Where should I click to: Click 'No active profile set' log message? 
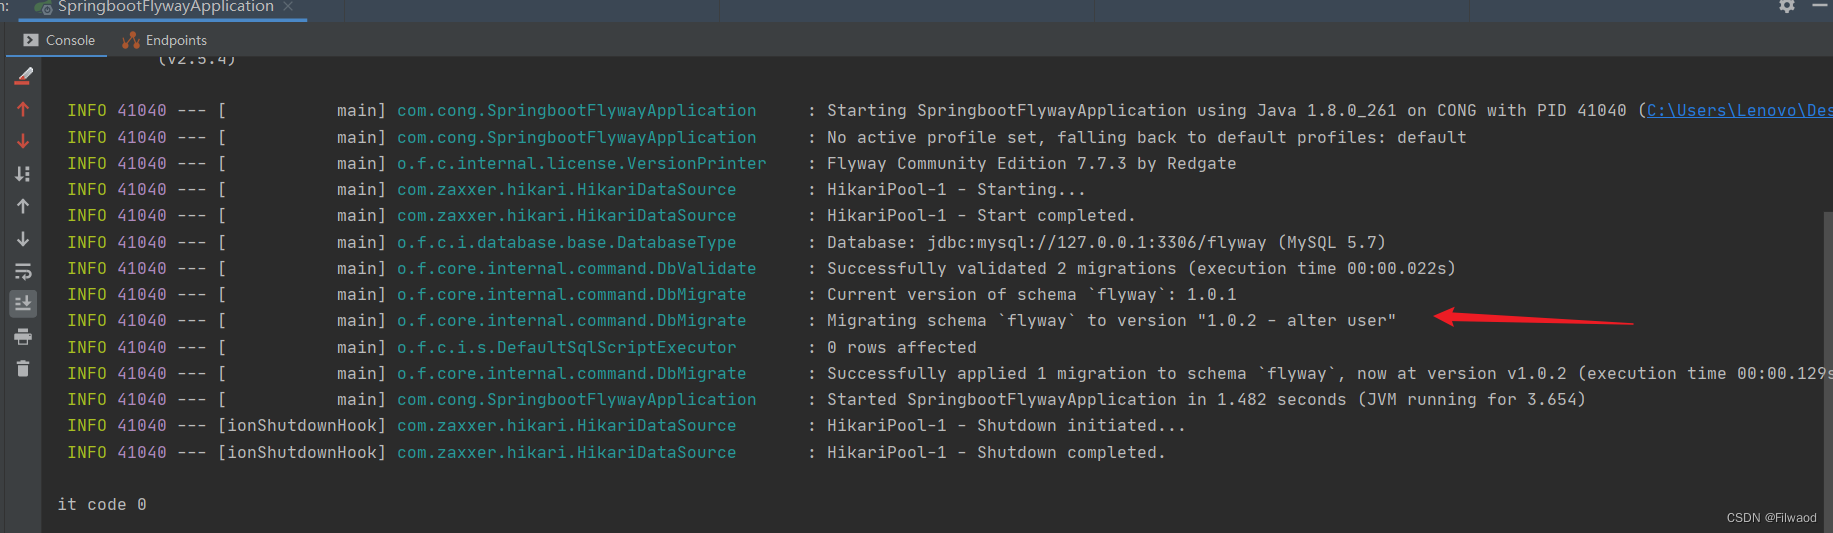1146,138
